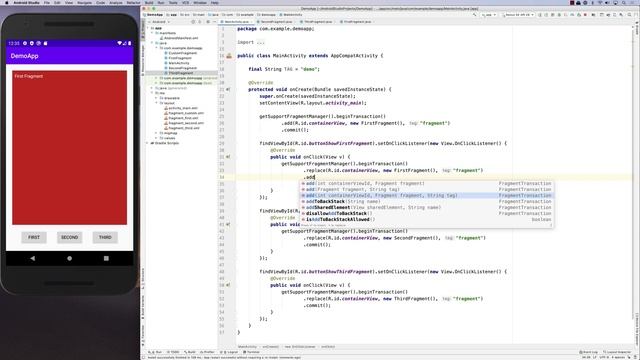Open the Build menu in the menu bar
The width and height of the screenshot is (640, 360).
[149, 2]
